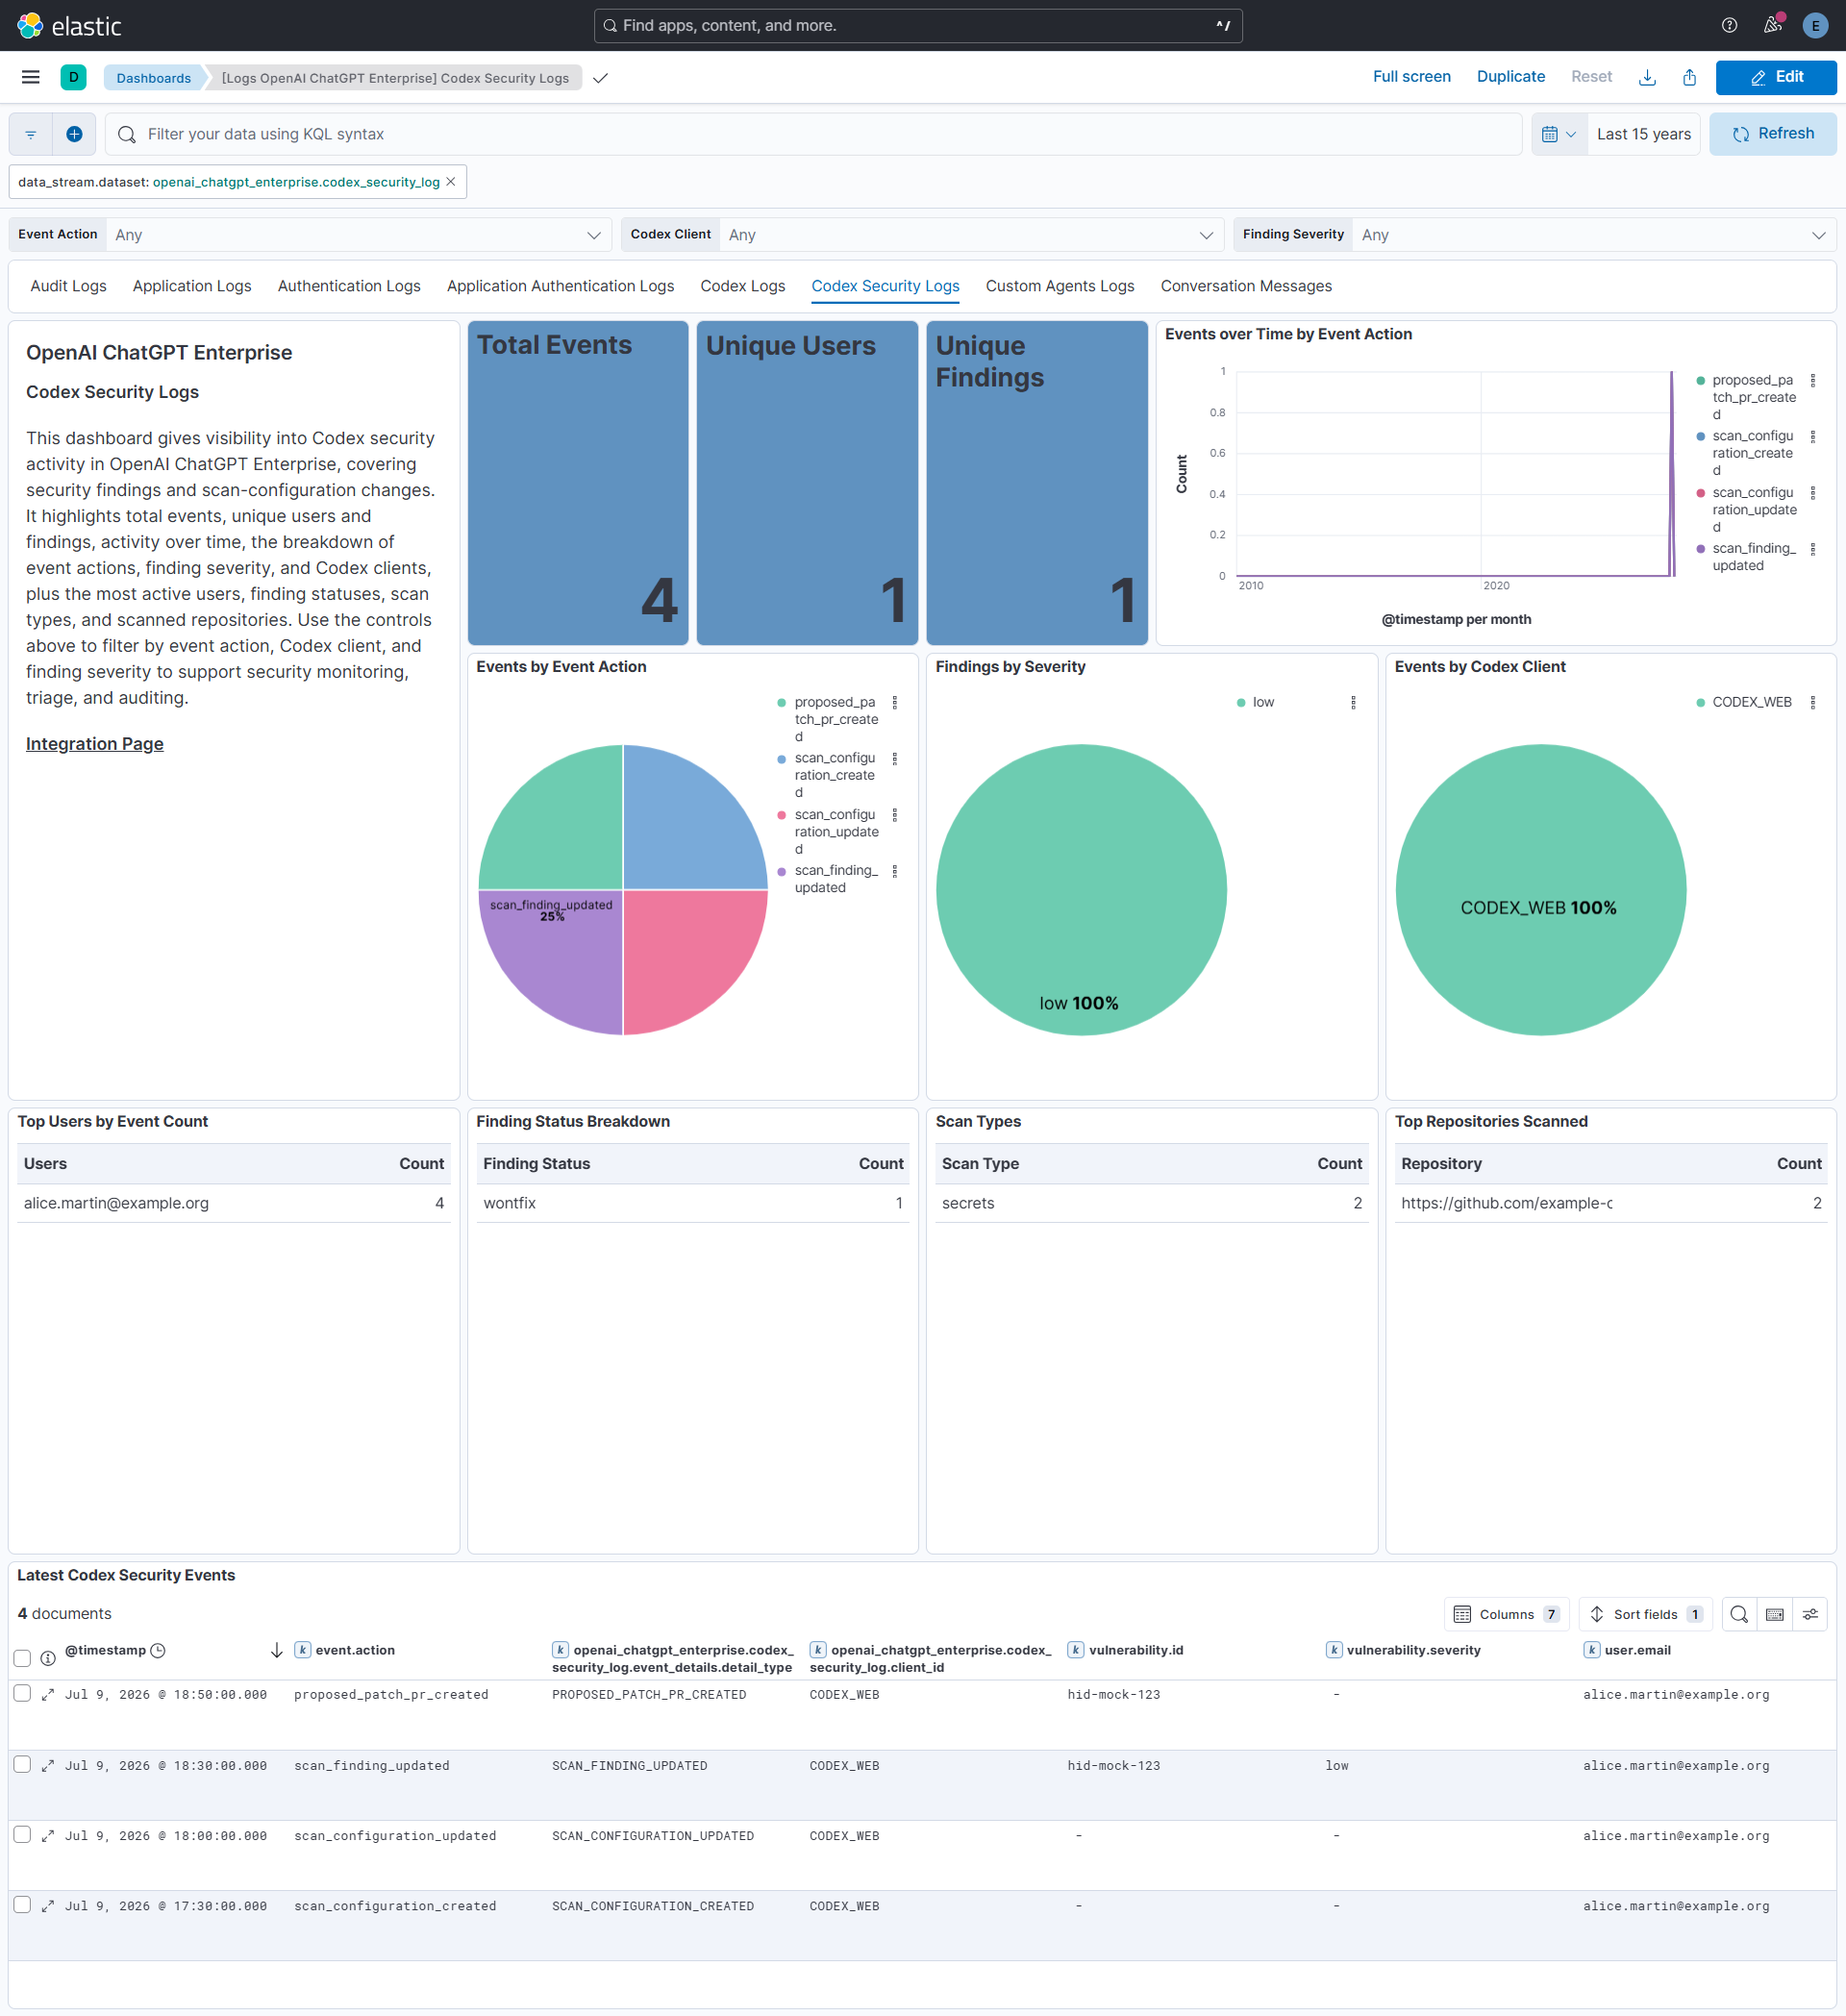
Task: Toggle the main navigation hamburger menu
Action: [31, 77]
